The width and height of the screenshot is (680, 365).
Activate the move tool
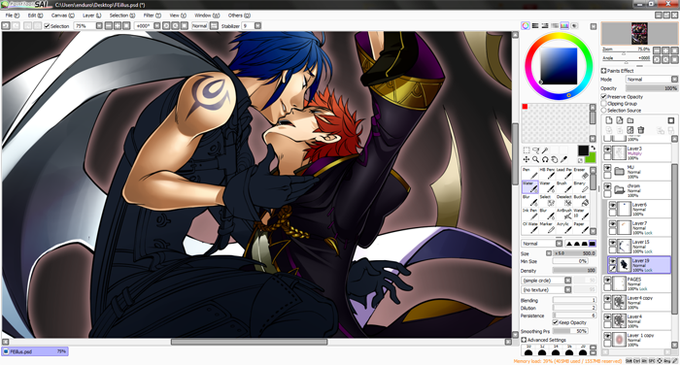[x=526, y=160]
